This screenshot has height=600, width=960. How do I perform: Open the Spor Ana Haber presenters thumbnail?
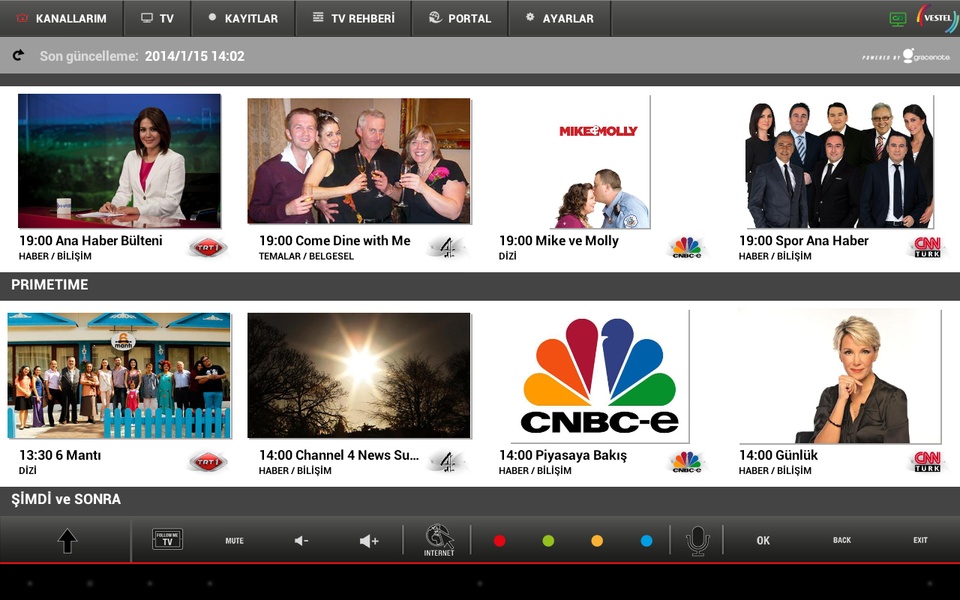839,162
